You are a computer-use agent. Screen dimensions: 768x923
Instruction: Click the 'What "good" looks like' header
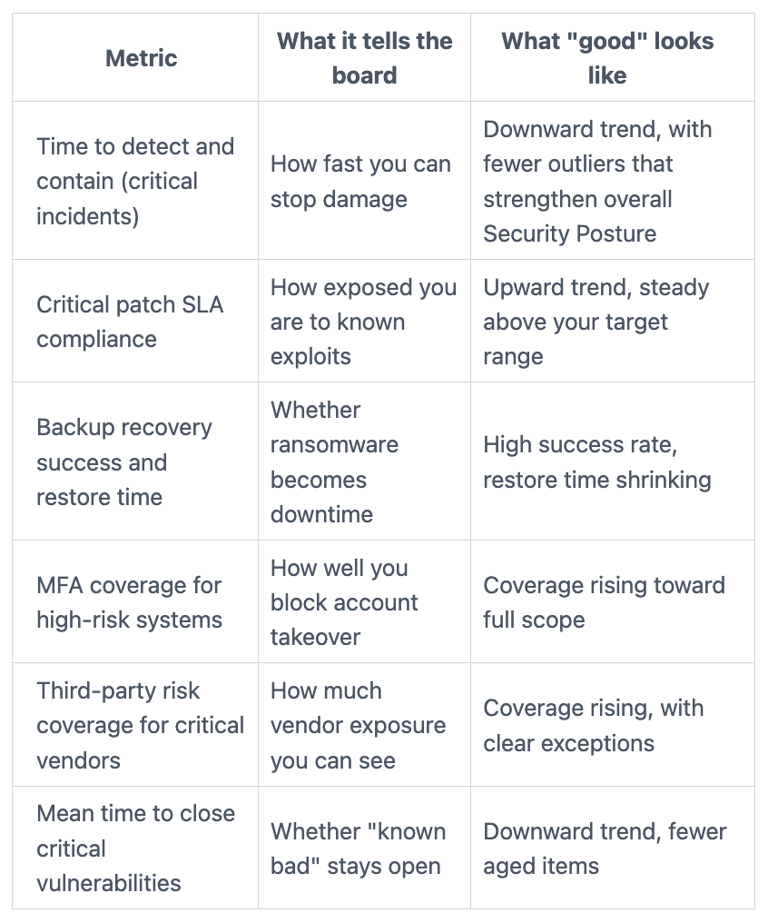point(613,58)
